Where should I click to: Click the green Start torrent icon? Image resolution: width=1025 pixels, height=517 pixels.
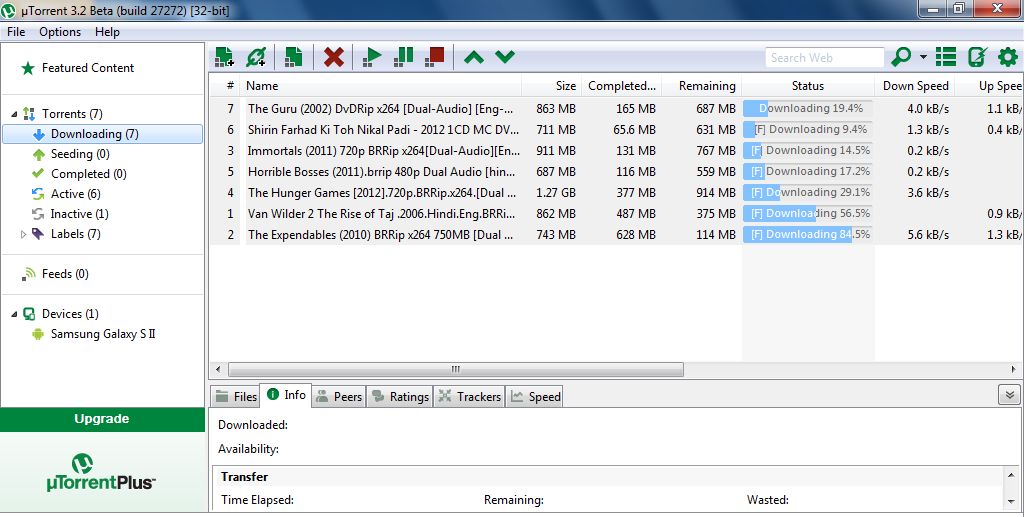point(372,57)
